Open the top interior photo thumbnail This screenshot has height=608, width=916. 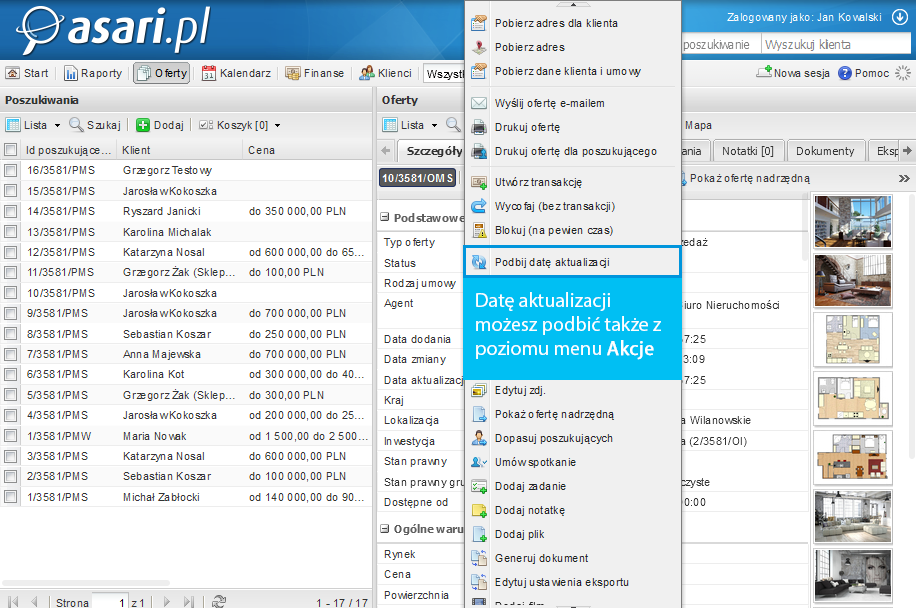[x=853, y=222]
